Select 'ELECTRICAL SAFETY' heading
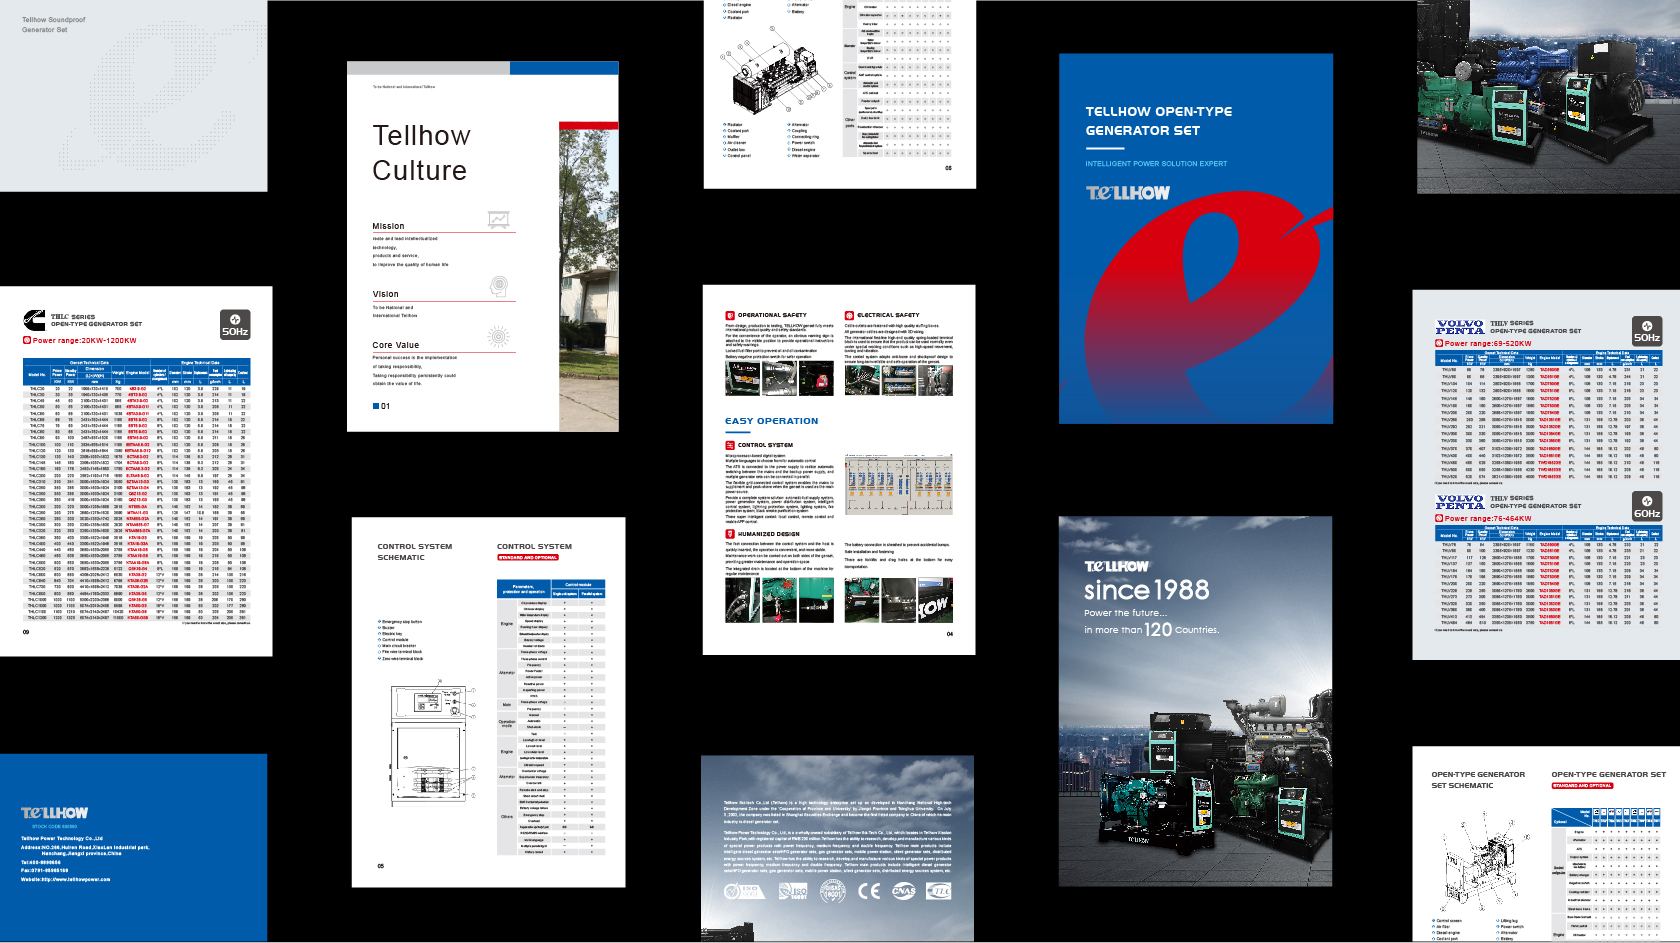Viewport: 1680px width, 943px height. (x=888, y=315)
